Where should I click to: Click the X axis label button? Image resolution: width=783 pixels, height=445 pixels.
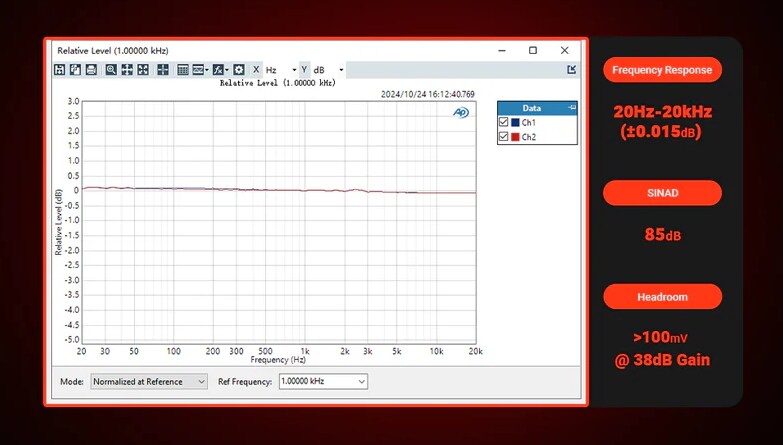pos(256,70)
